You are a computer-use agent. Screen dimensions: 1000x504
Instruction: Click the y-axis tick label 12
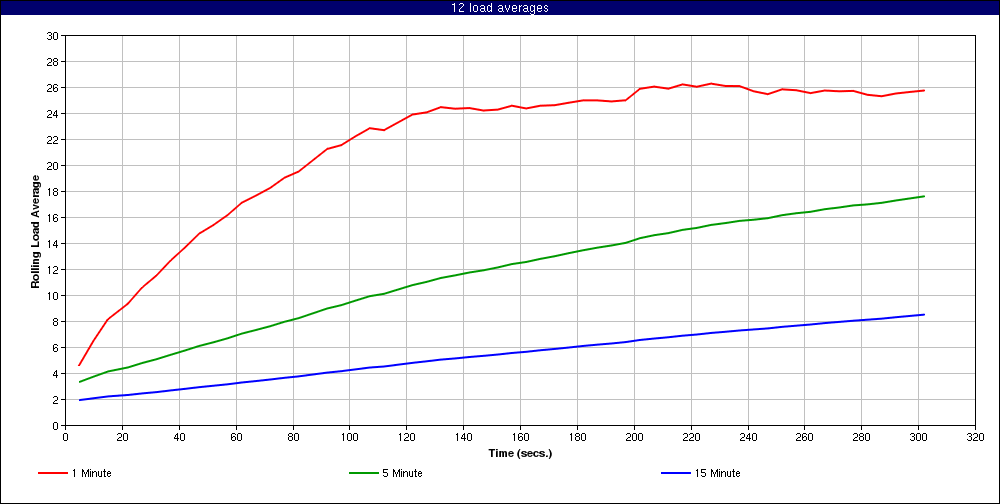53,270
